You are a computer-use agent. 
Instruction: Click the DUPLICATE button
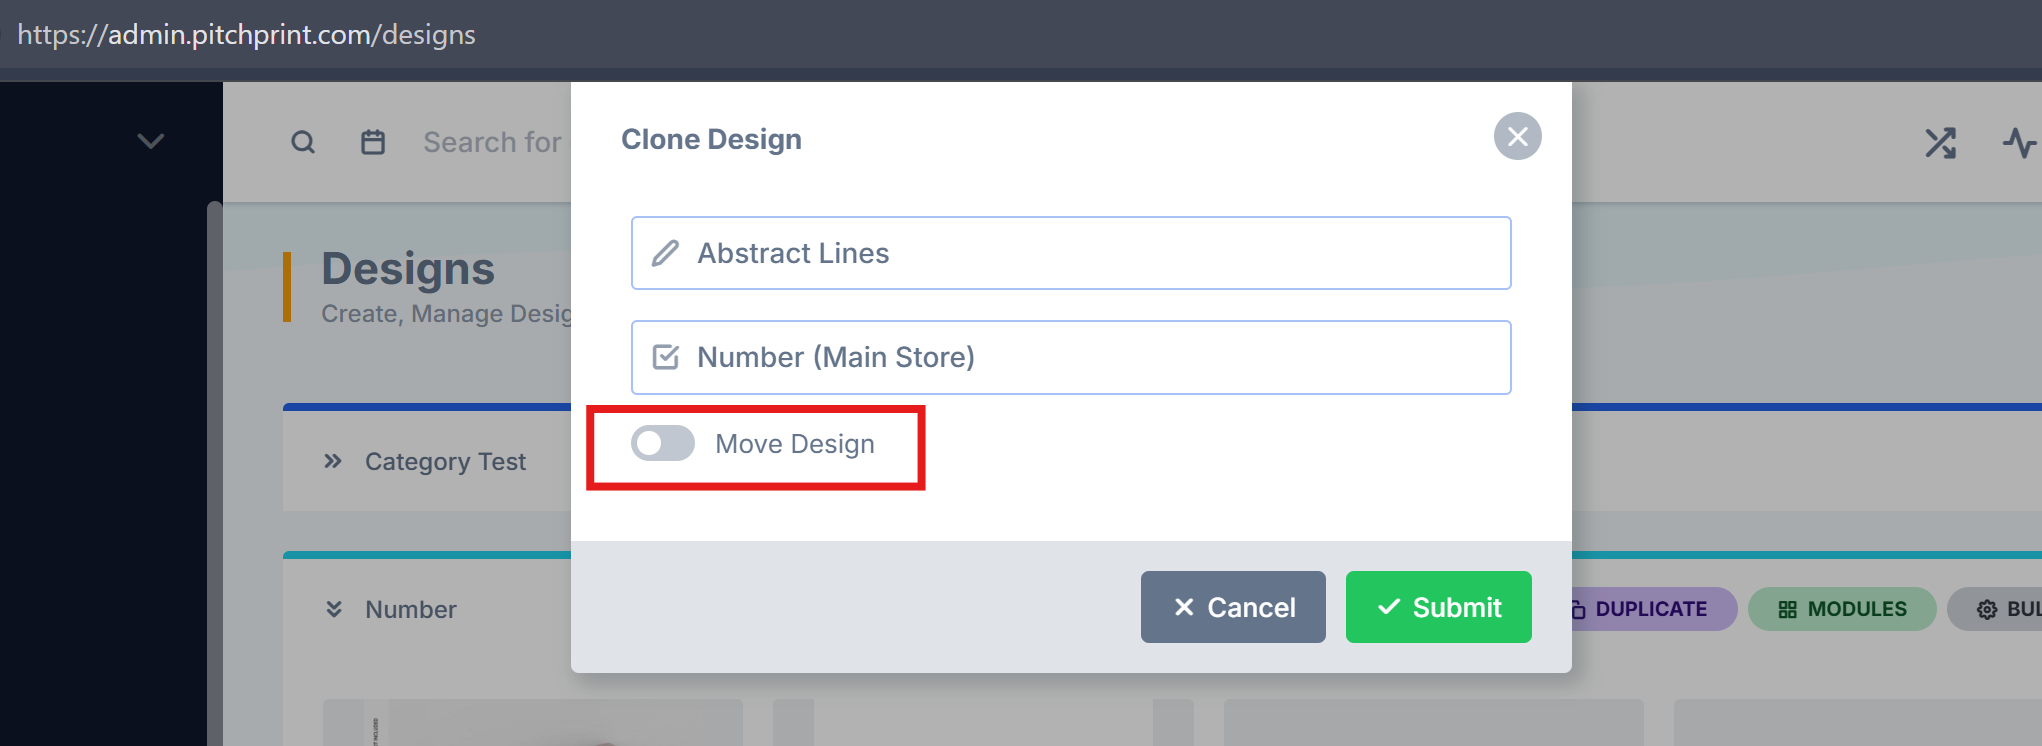point(1650,609)
